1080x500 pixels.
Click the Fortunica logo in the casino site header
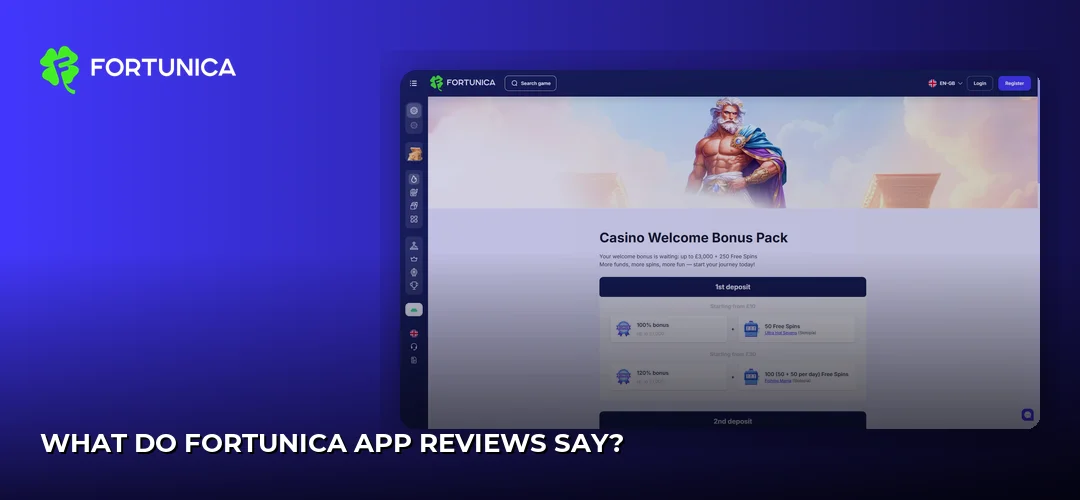pyautogui.click(x=463, y=83)
